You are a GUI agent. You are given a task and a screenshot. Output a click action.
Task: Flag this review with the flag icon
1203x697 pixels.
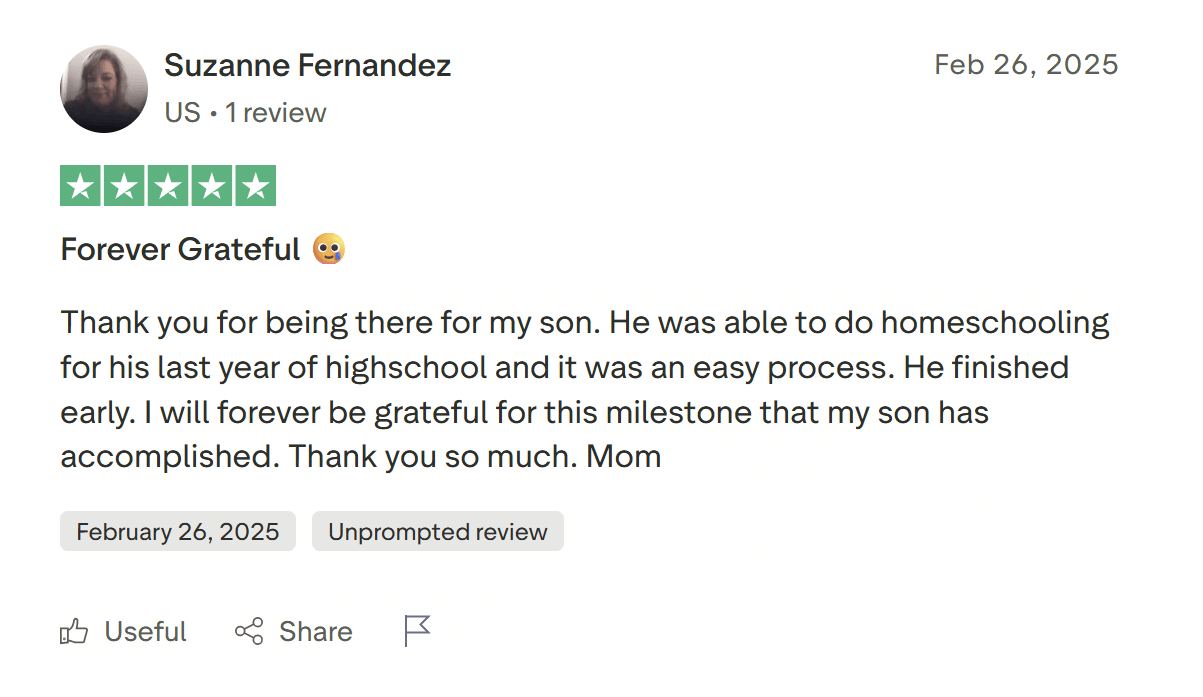[x=417, y=631]
